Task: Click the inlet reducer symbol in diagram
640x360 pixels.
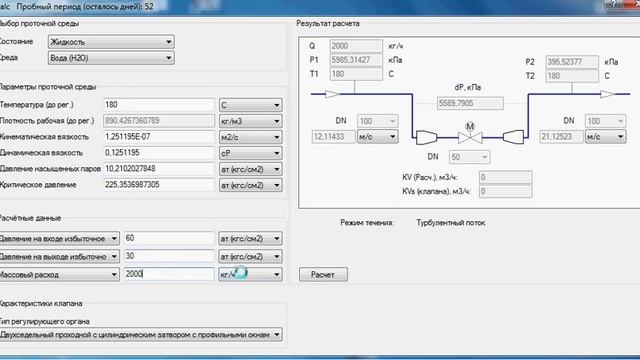Action: click(x=427, y=138)
